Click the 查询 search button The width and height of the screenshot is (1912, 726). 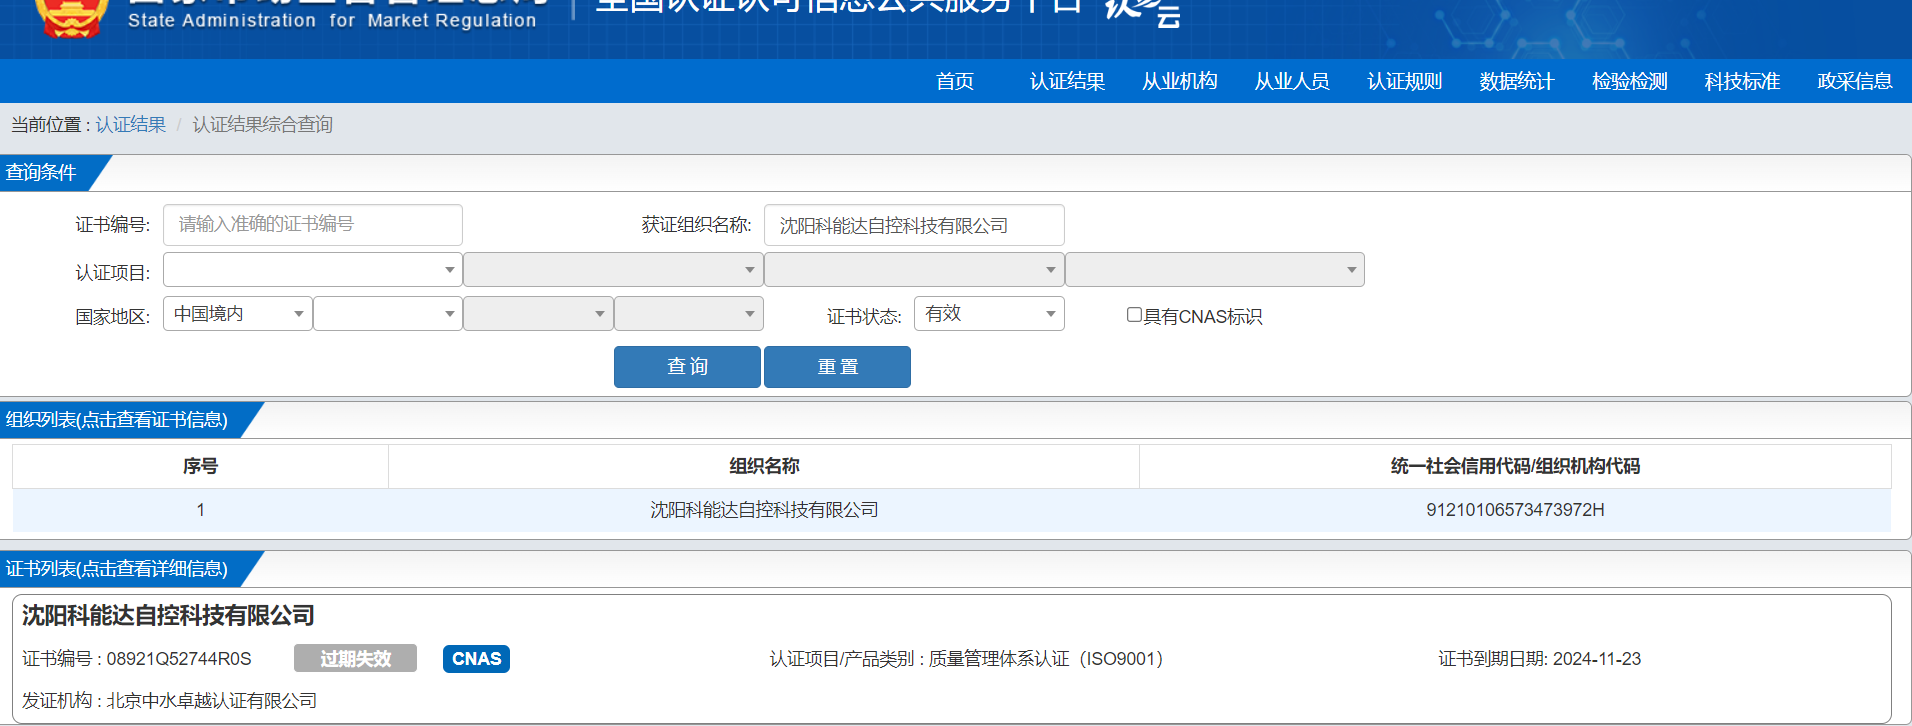(687, 367)
